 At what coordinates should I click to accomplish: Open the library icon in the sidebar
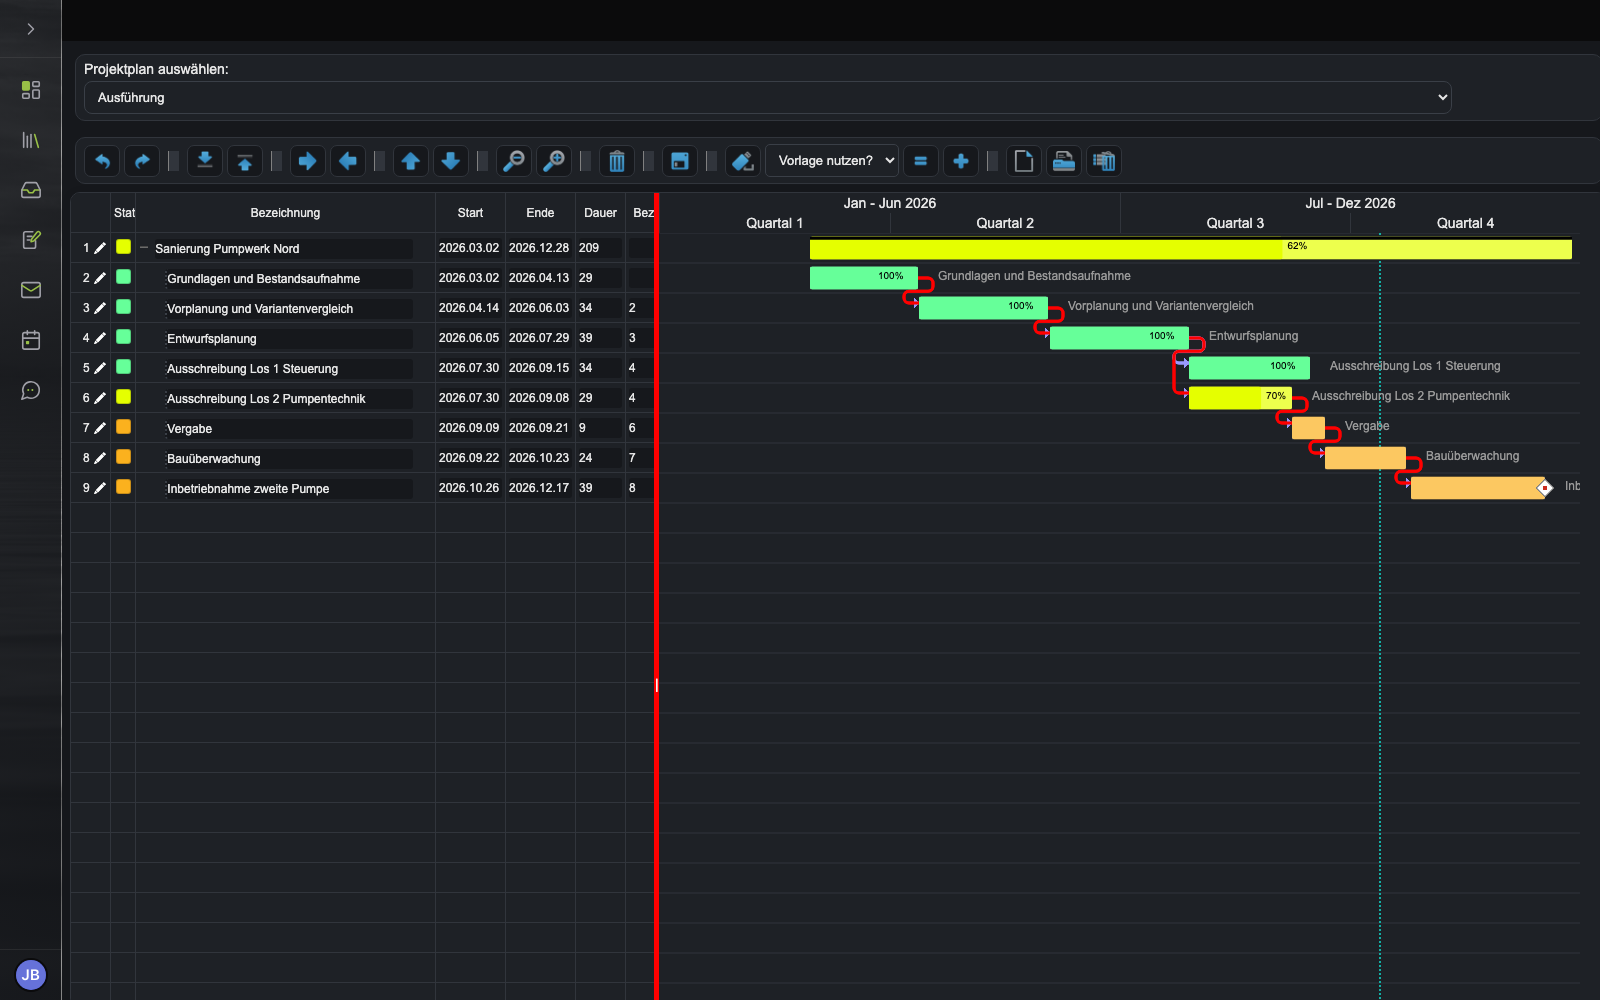tap(31, 140)
